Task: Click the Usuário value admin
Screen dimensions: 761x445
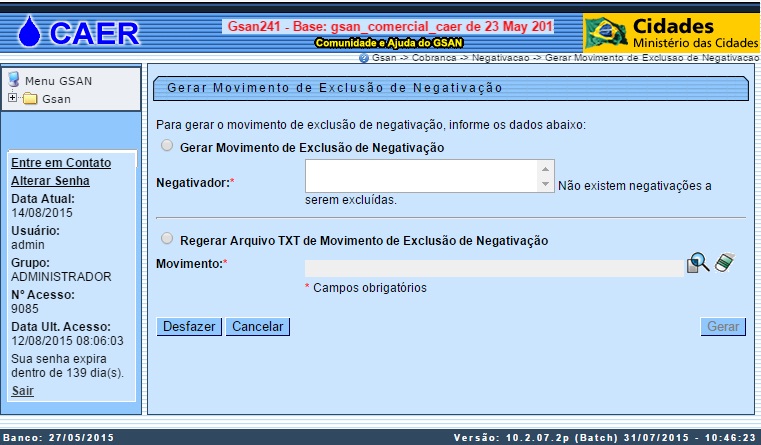Action: click(x=28, y=245)
